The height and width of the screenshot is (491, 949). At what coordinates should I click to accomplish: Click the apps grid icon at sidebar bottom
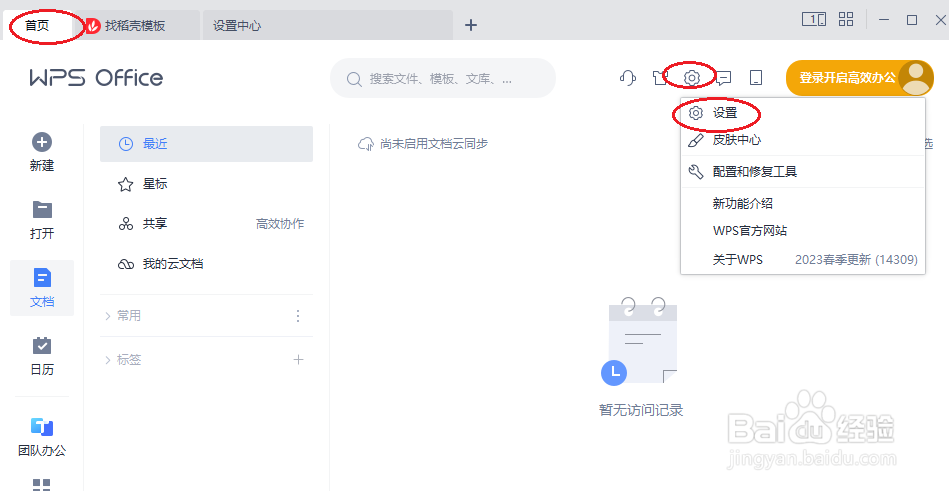pyautogui.click(x=42, y=484)
